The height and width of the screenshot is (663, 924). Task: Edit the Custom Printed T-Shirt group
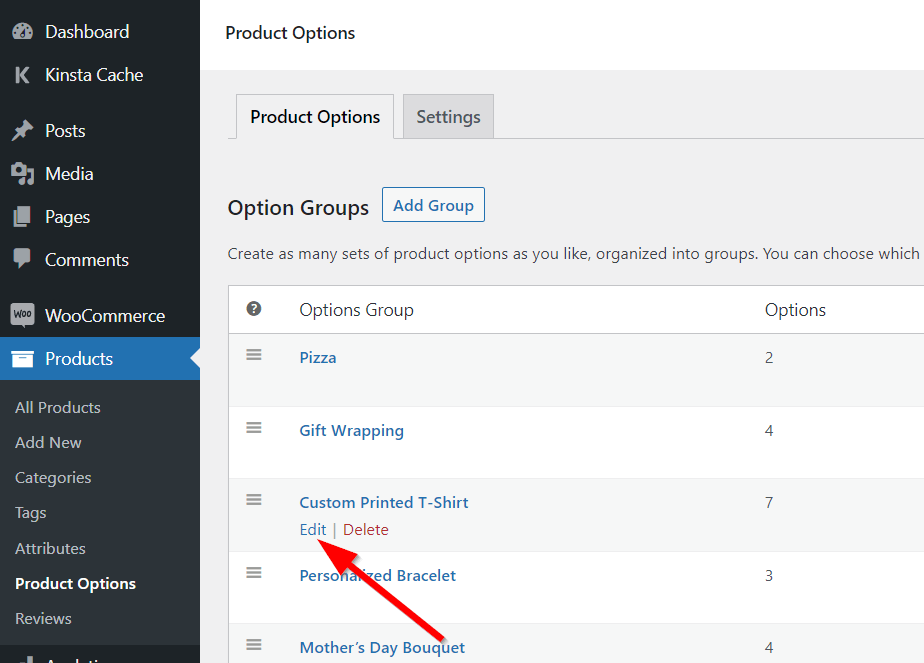point(312,529)
